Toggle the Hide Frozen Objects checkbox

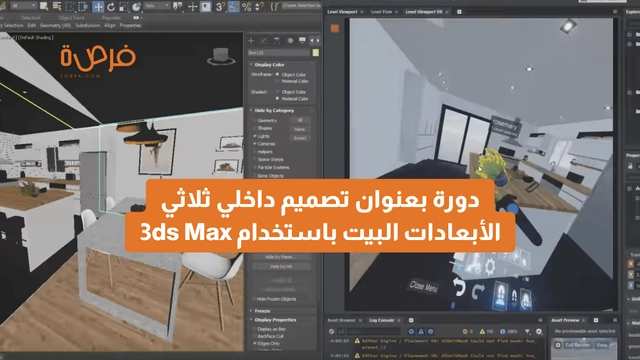(x=255, y=299)
